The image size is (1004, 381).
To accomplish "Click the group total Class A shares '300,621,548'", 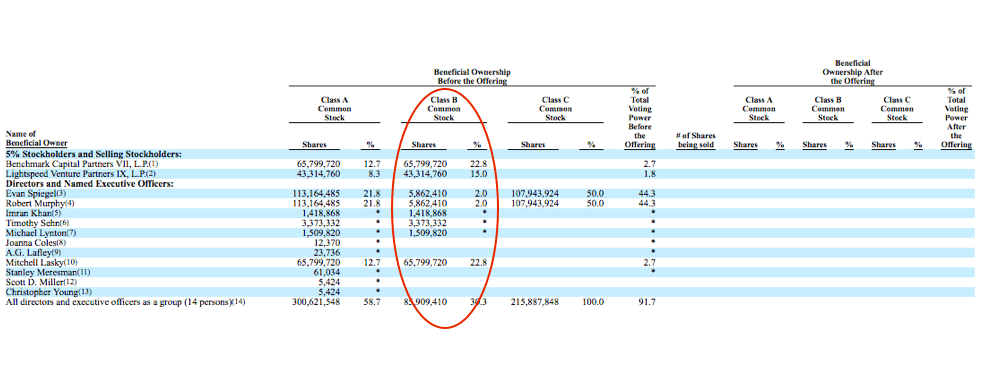I will 316,302.
